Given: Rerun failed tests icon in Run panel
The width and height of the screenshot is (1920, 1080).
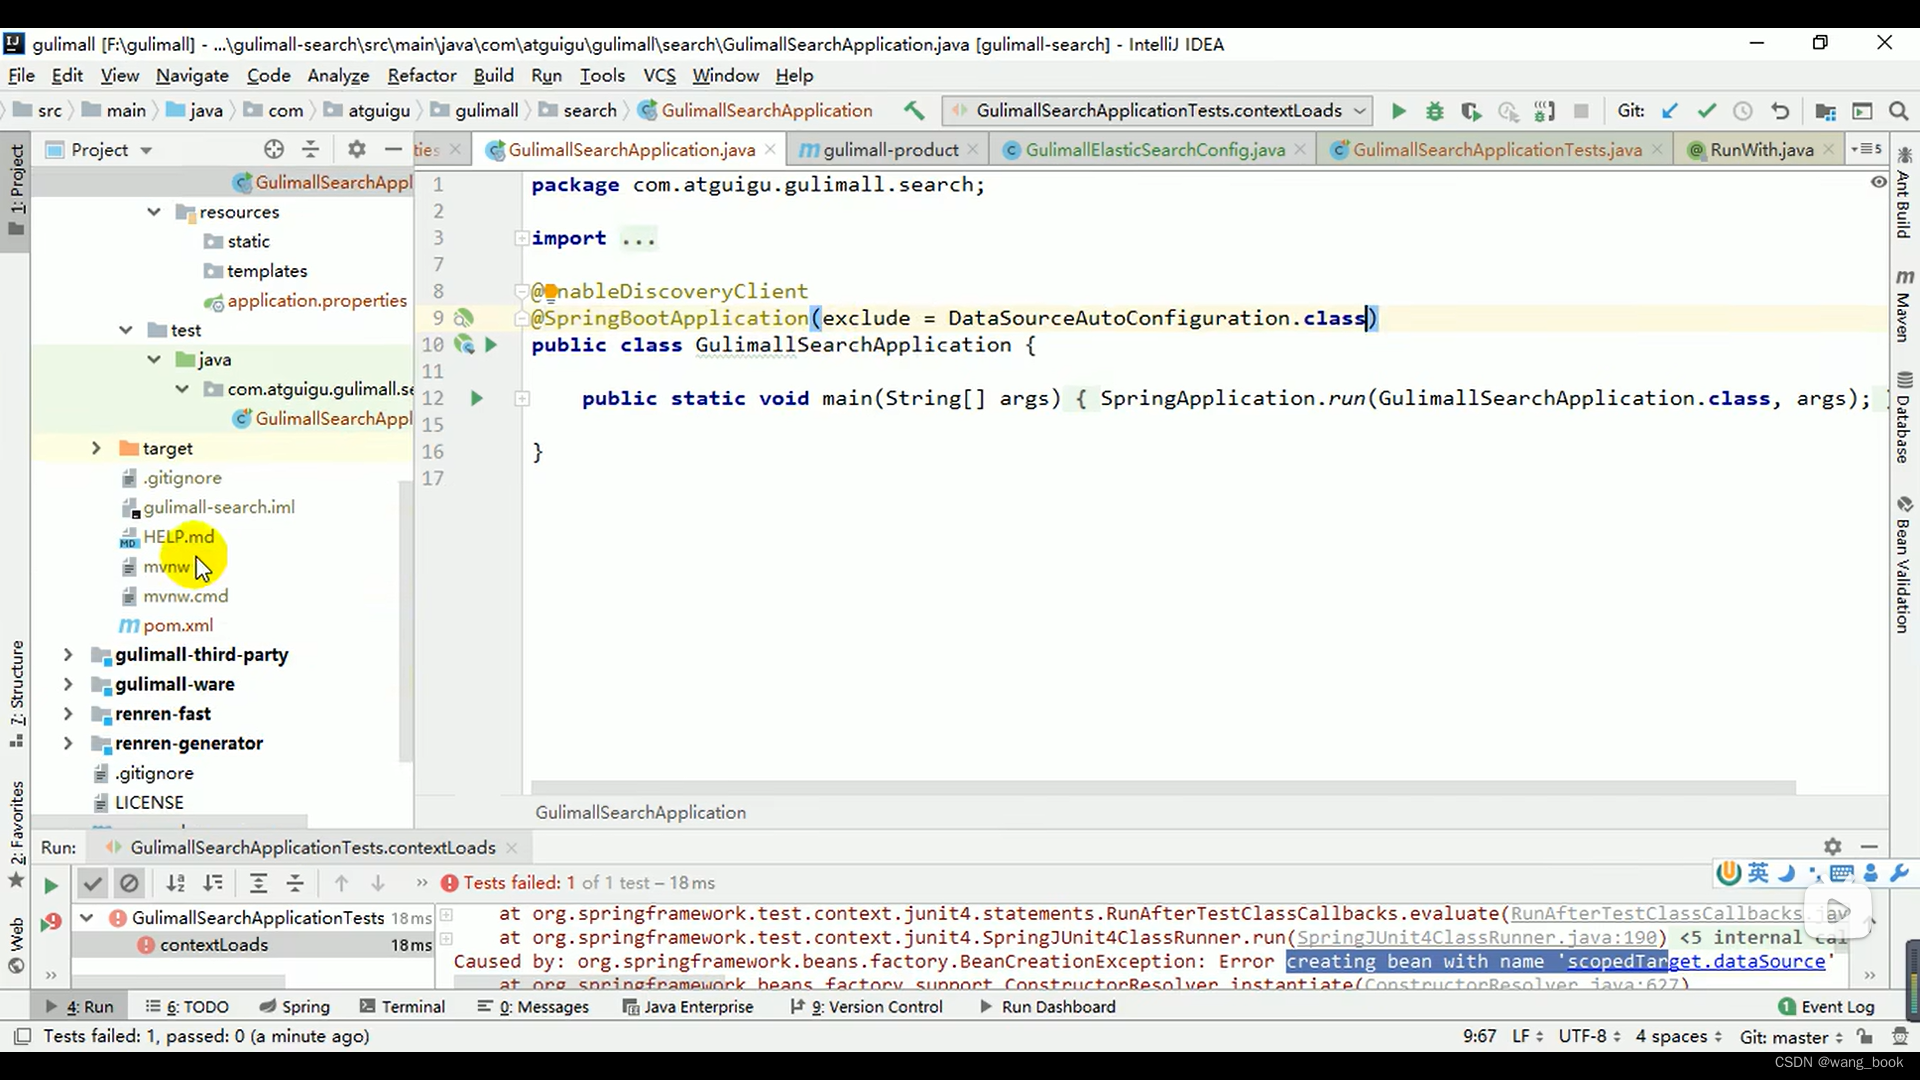Looking at the screenshot, I should click(51, 922).
